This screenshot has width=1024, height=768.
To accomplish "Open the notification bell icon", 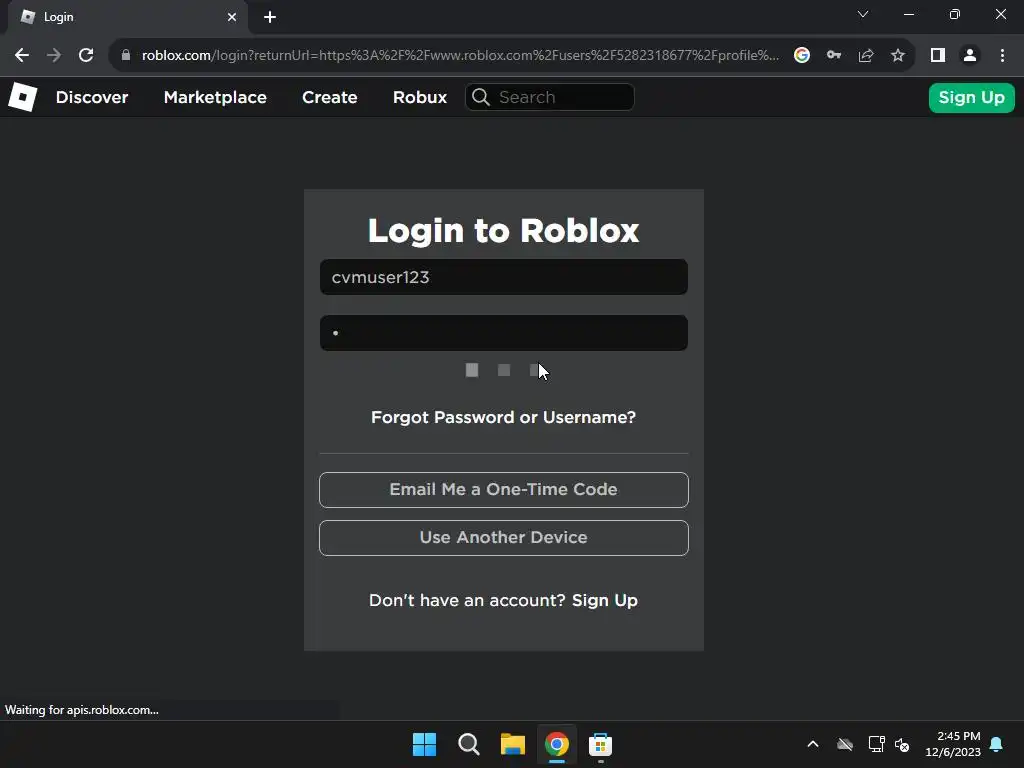I will point(997,744).
